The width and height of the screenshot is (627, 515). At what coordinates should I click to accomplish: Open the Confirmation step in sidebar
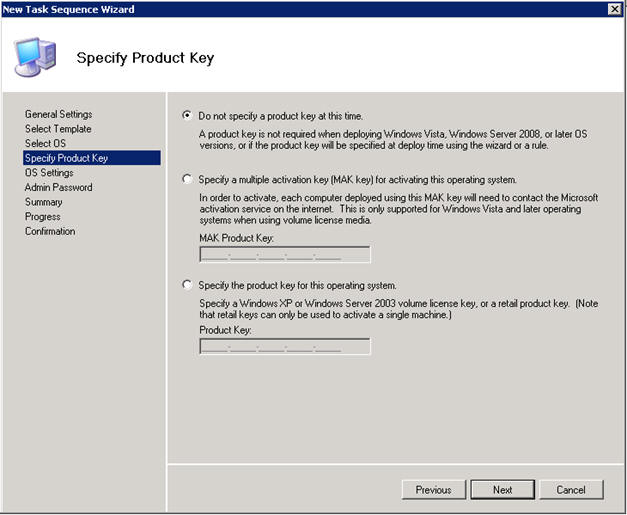(50, 231)
